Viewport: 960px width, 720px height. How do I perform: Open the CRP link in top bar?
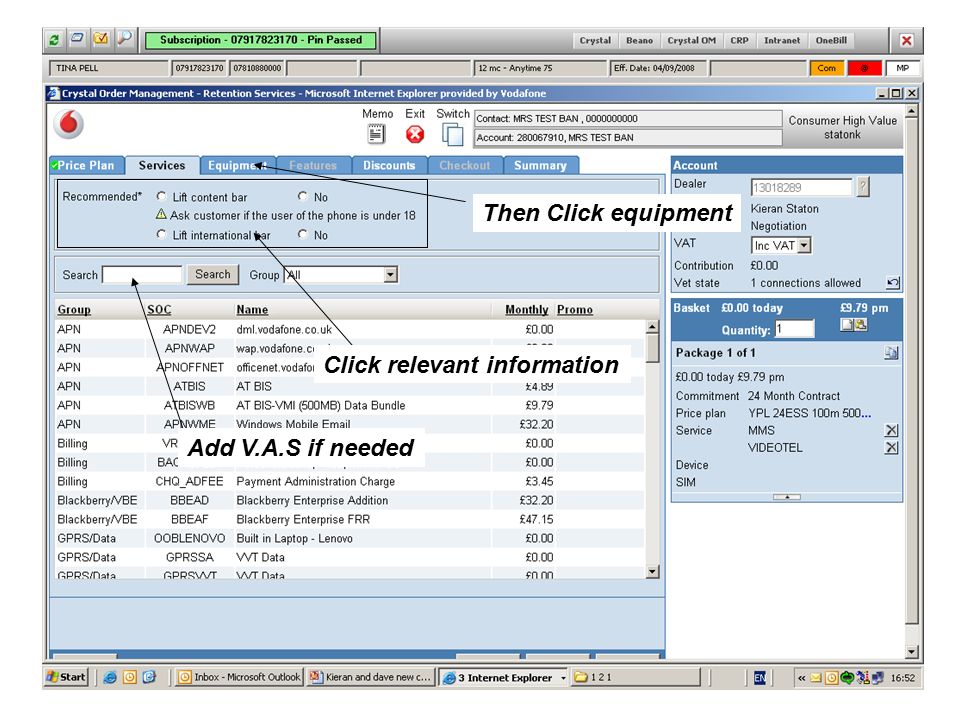point(739,40)
